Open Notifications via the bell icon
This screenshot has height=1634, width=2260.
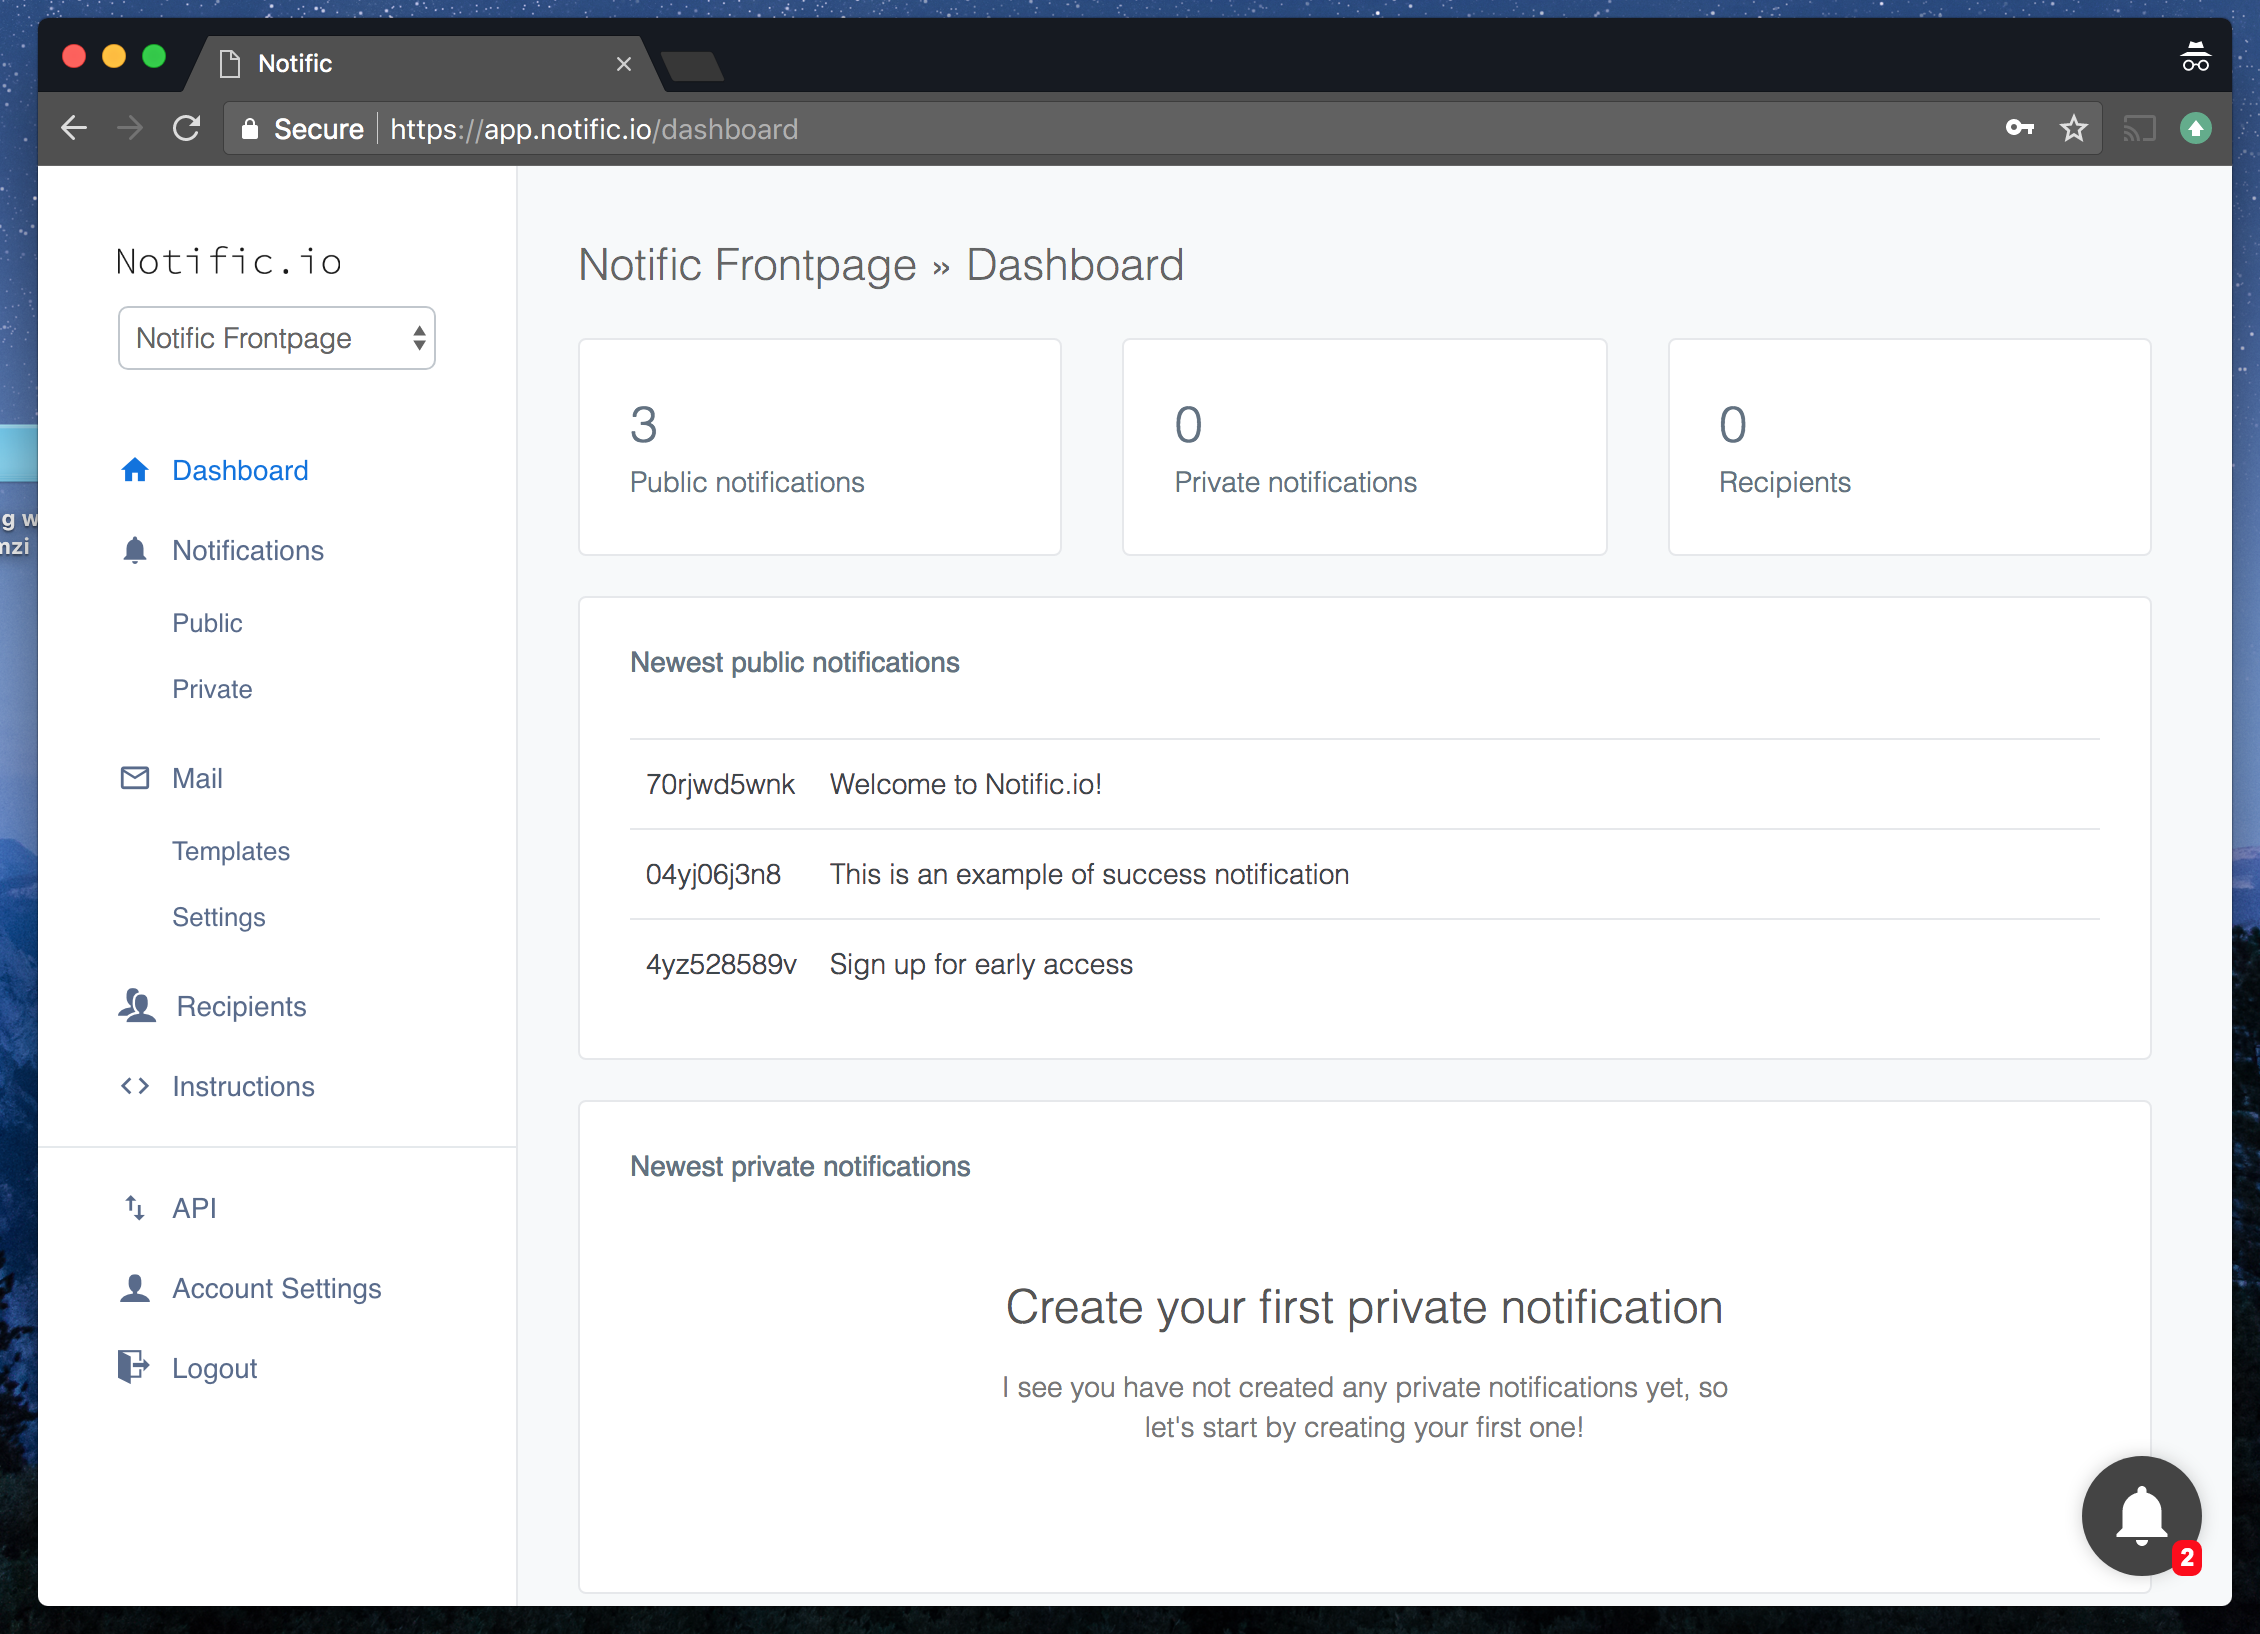click(135, 550)
